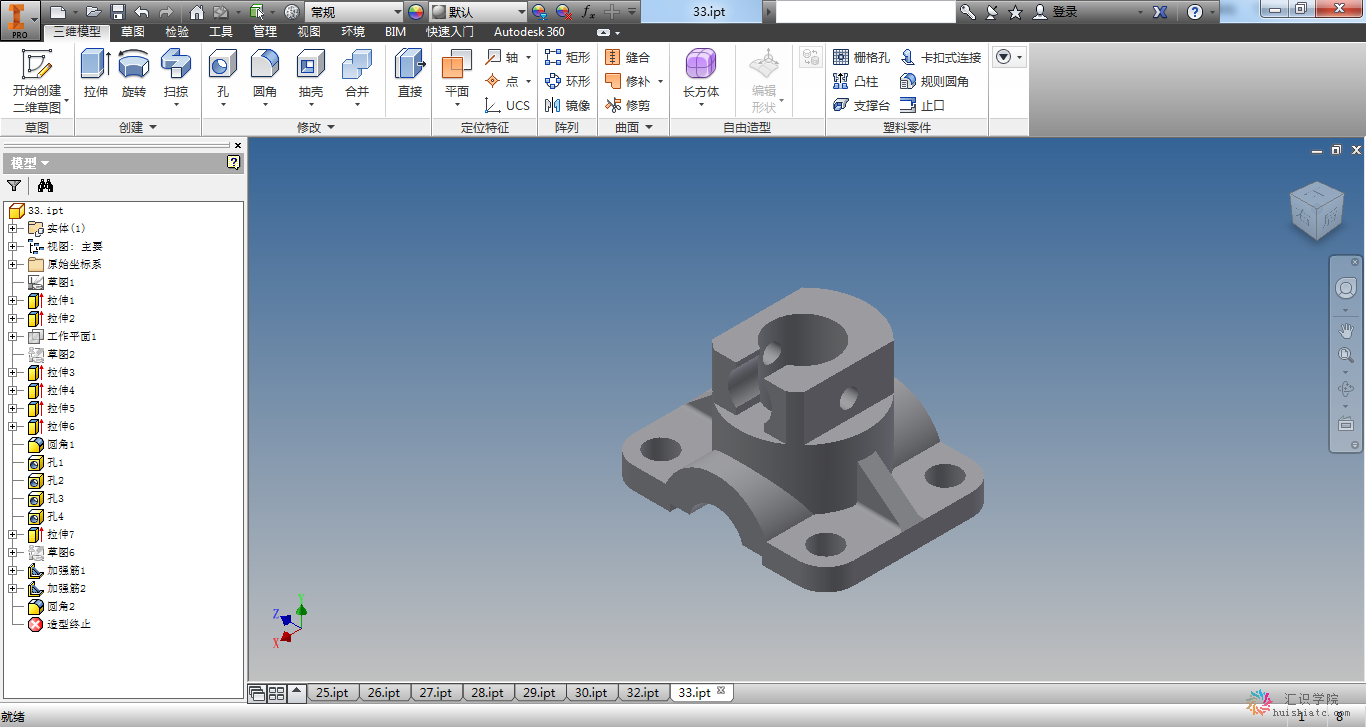Screen dimensions: 1366x727
Task: Select the Direct edit (直接) tool
Action: coord(410,74)
